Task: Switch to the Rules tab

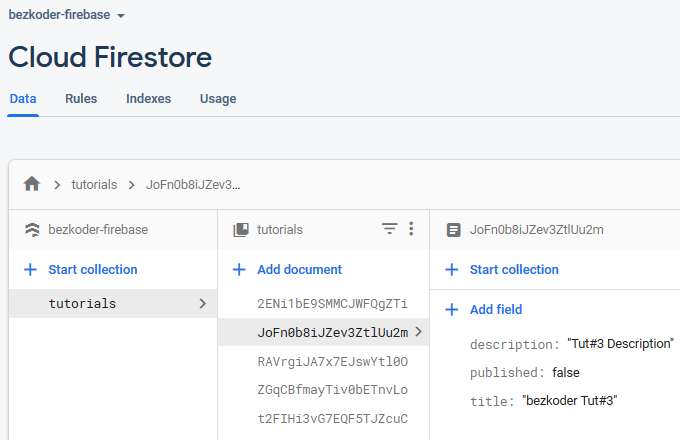Action: (81, 98)
